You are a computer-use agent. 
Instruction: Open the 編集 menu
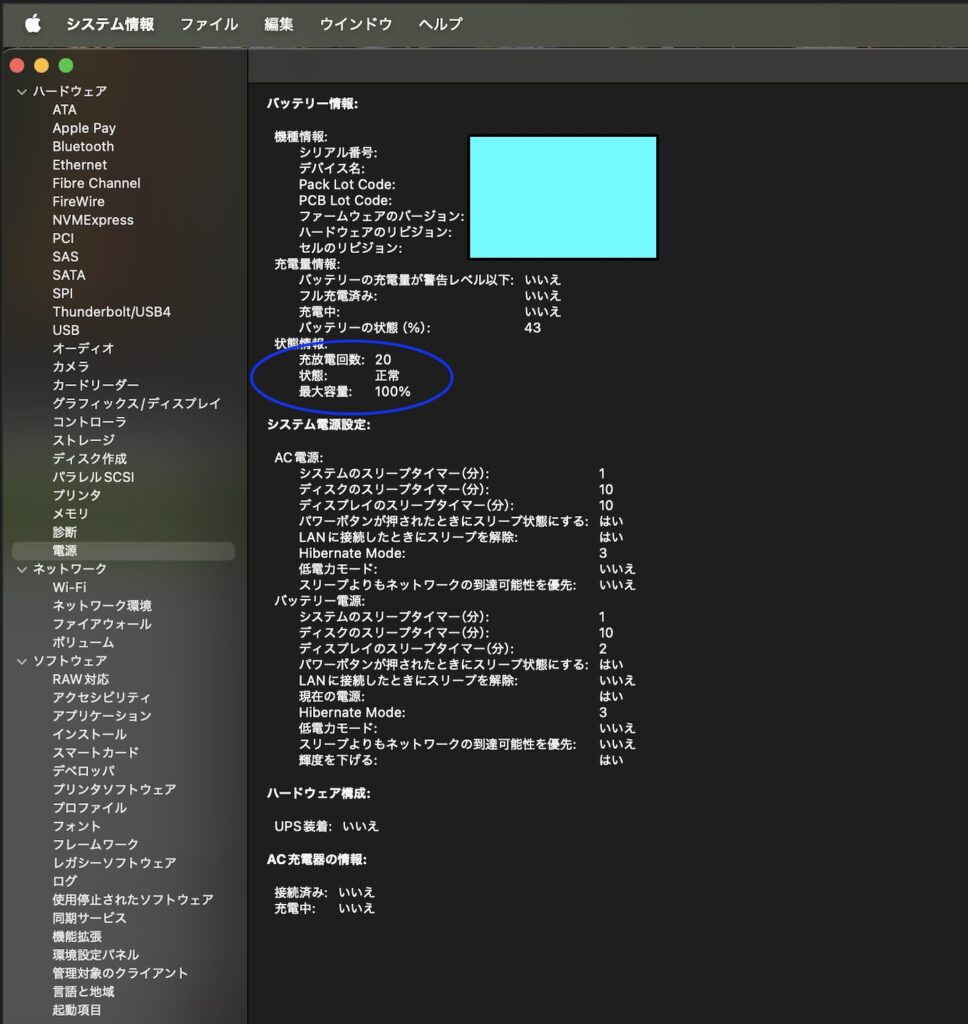[279, 24]
